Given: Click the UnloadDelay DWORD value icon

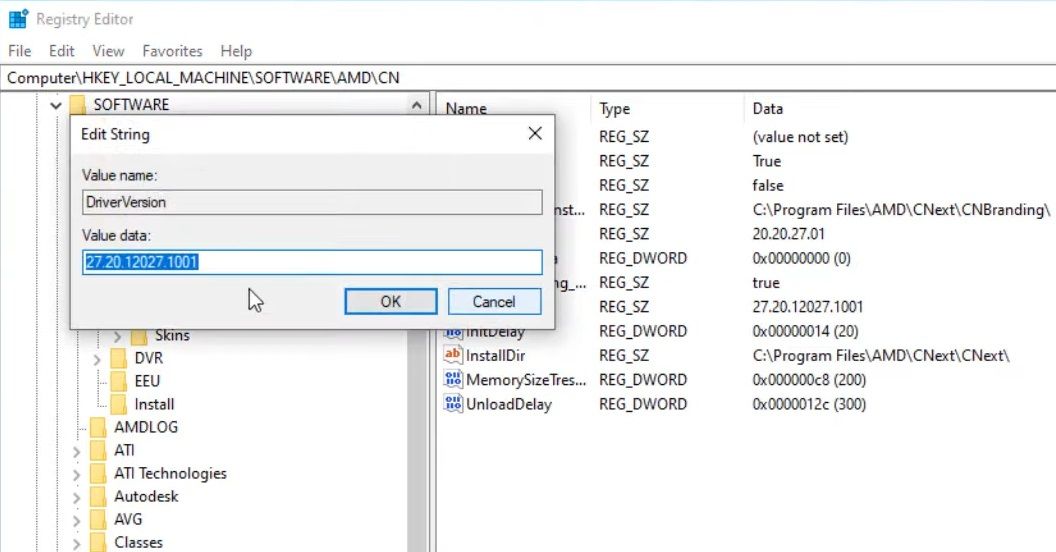Looking at the screenshot, I should click(x=453, y=404).
